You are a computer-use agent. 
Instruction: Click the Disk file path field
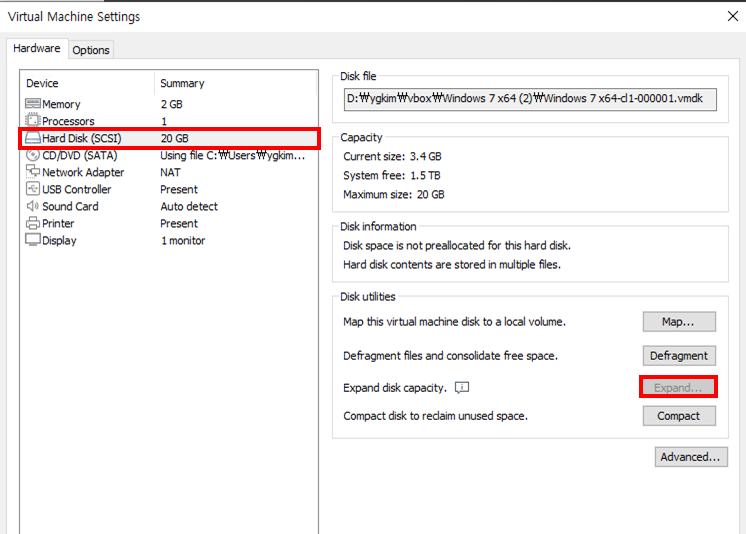530,99
